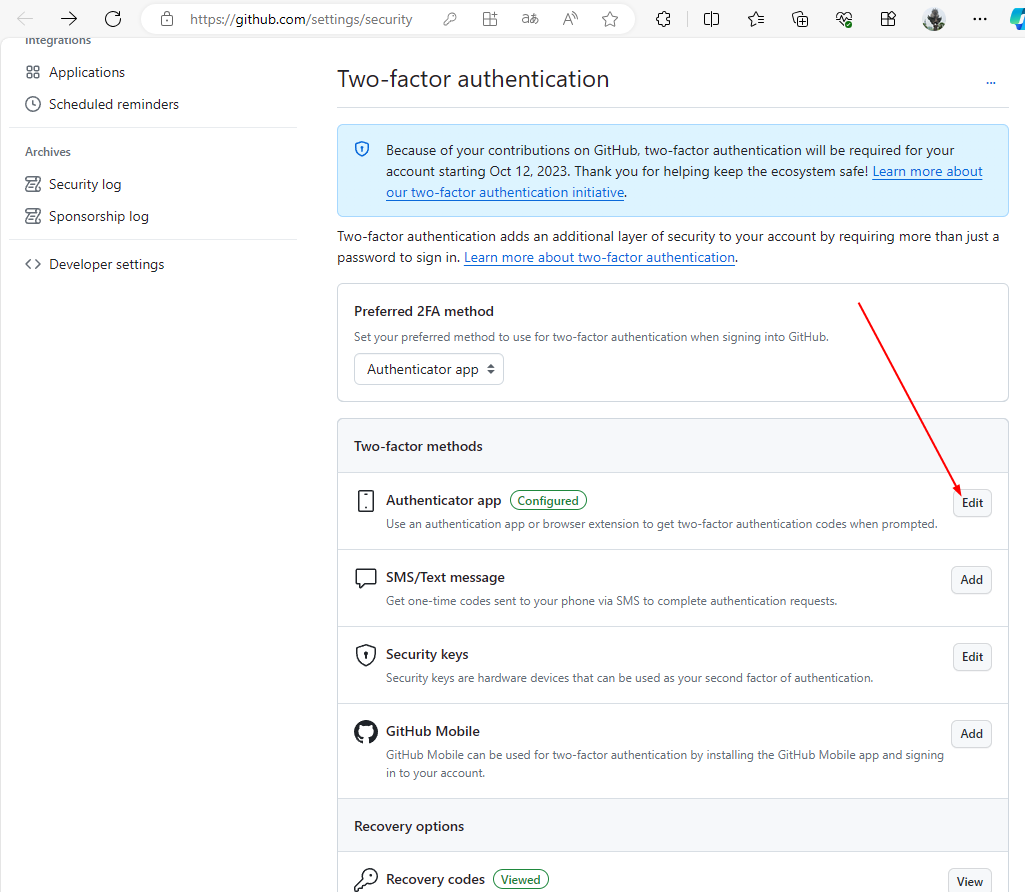Click the 'Archives' sidebar heading

[48, 152]
